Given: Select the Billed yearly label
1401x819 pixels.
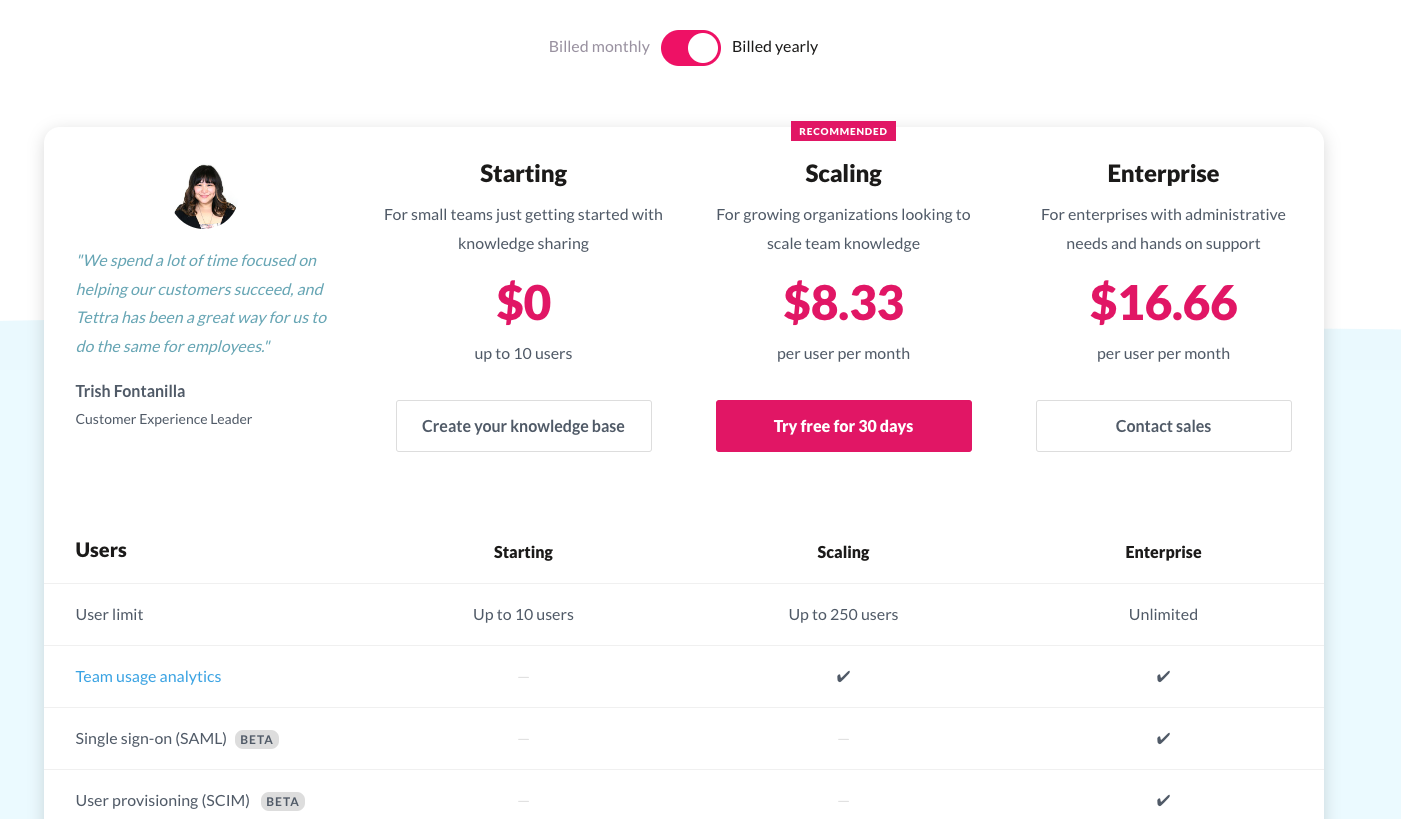Looking at the screenshot, I should pyautogui.click(x=775, y=47).
